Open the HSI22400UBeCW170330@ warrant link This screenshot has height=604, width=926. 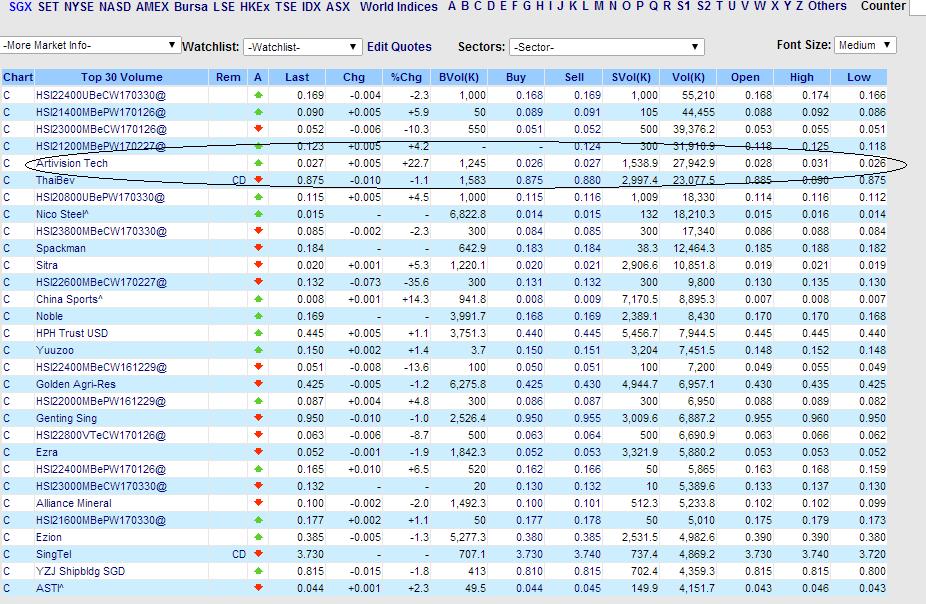tap(101, 95)
